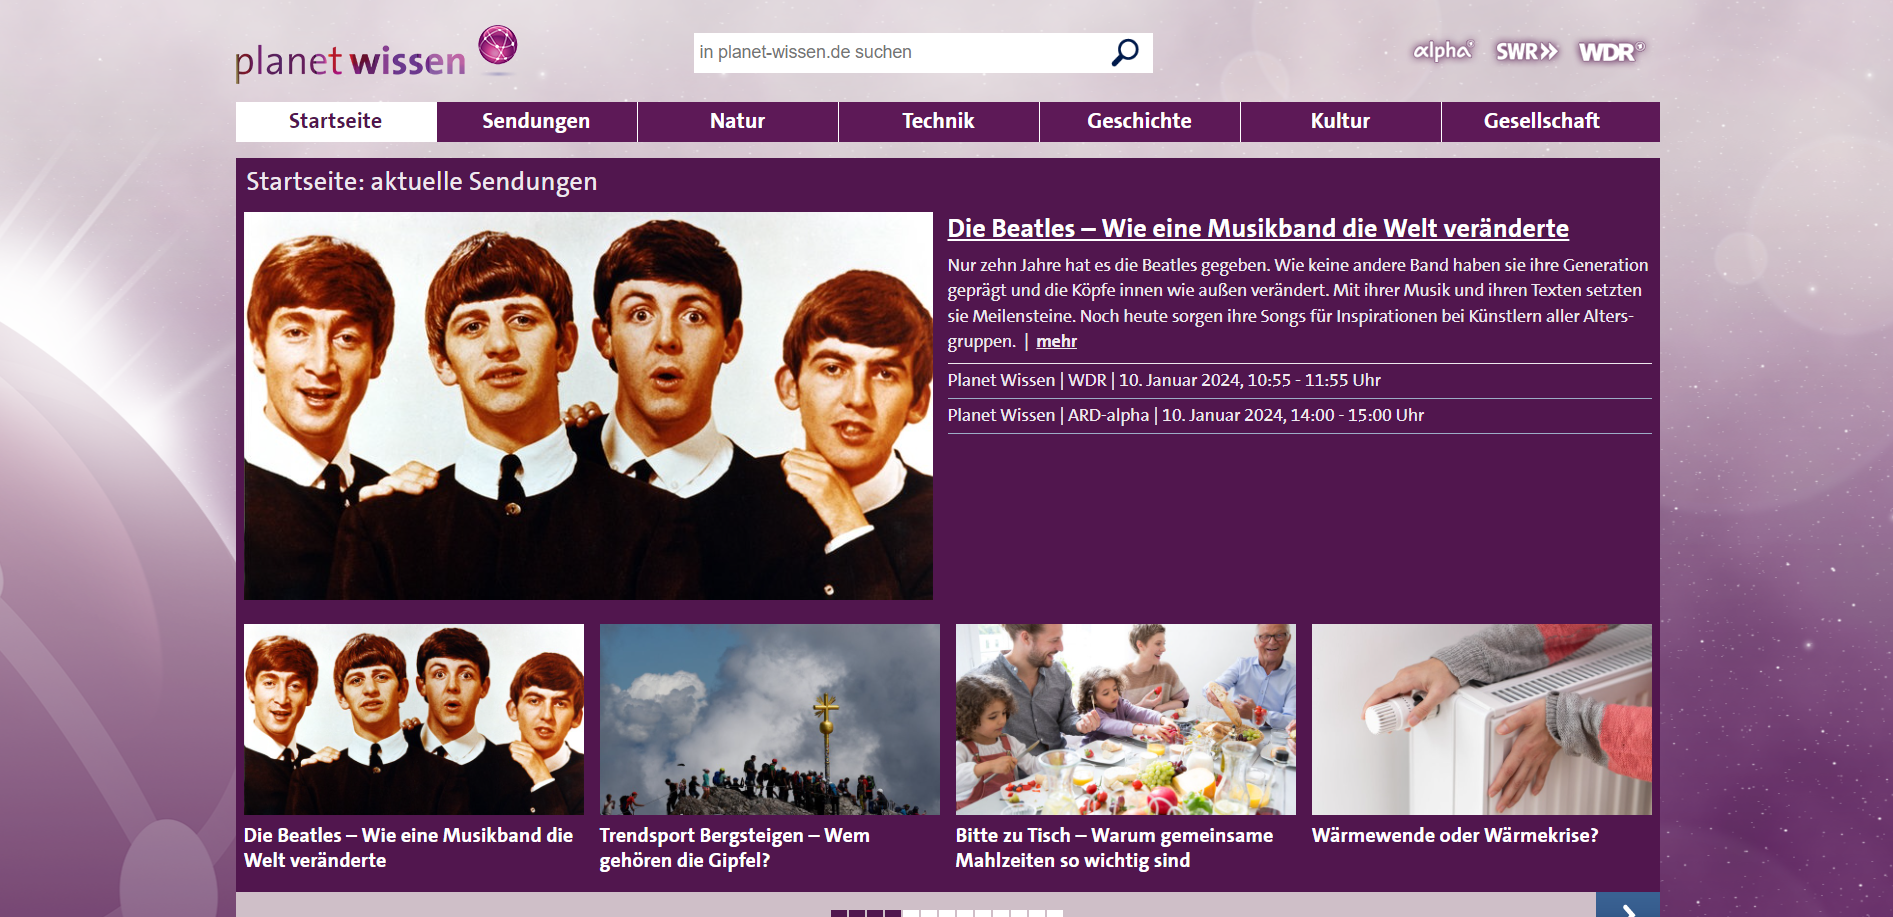Open the ARD alpha broadcaster logo
The height and width of the screenshot is (917, 1893).
[x=1442, y=51]
